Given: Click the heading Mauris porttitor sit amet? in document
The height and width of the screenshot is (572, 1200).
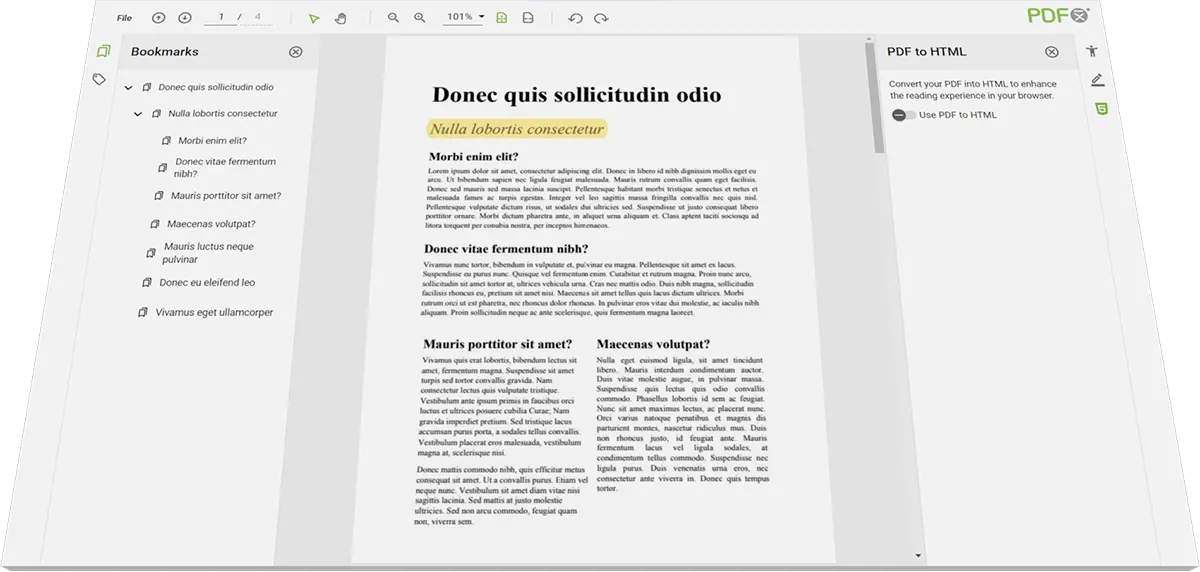Looking at the screenshot, I should tap(497, 345).
